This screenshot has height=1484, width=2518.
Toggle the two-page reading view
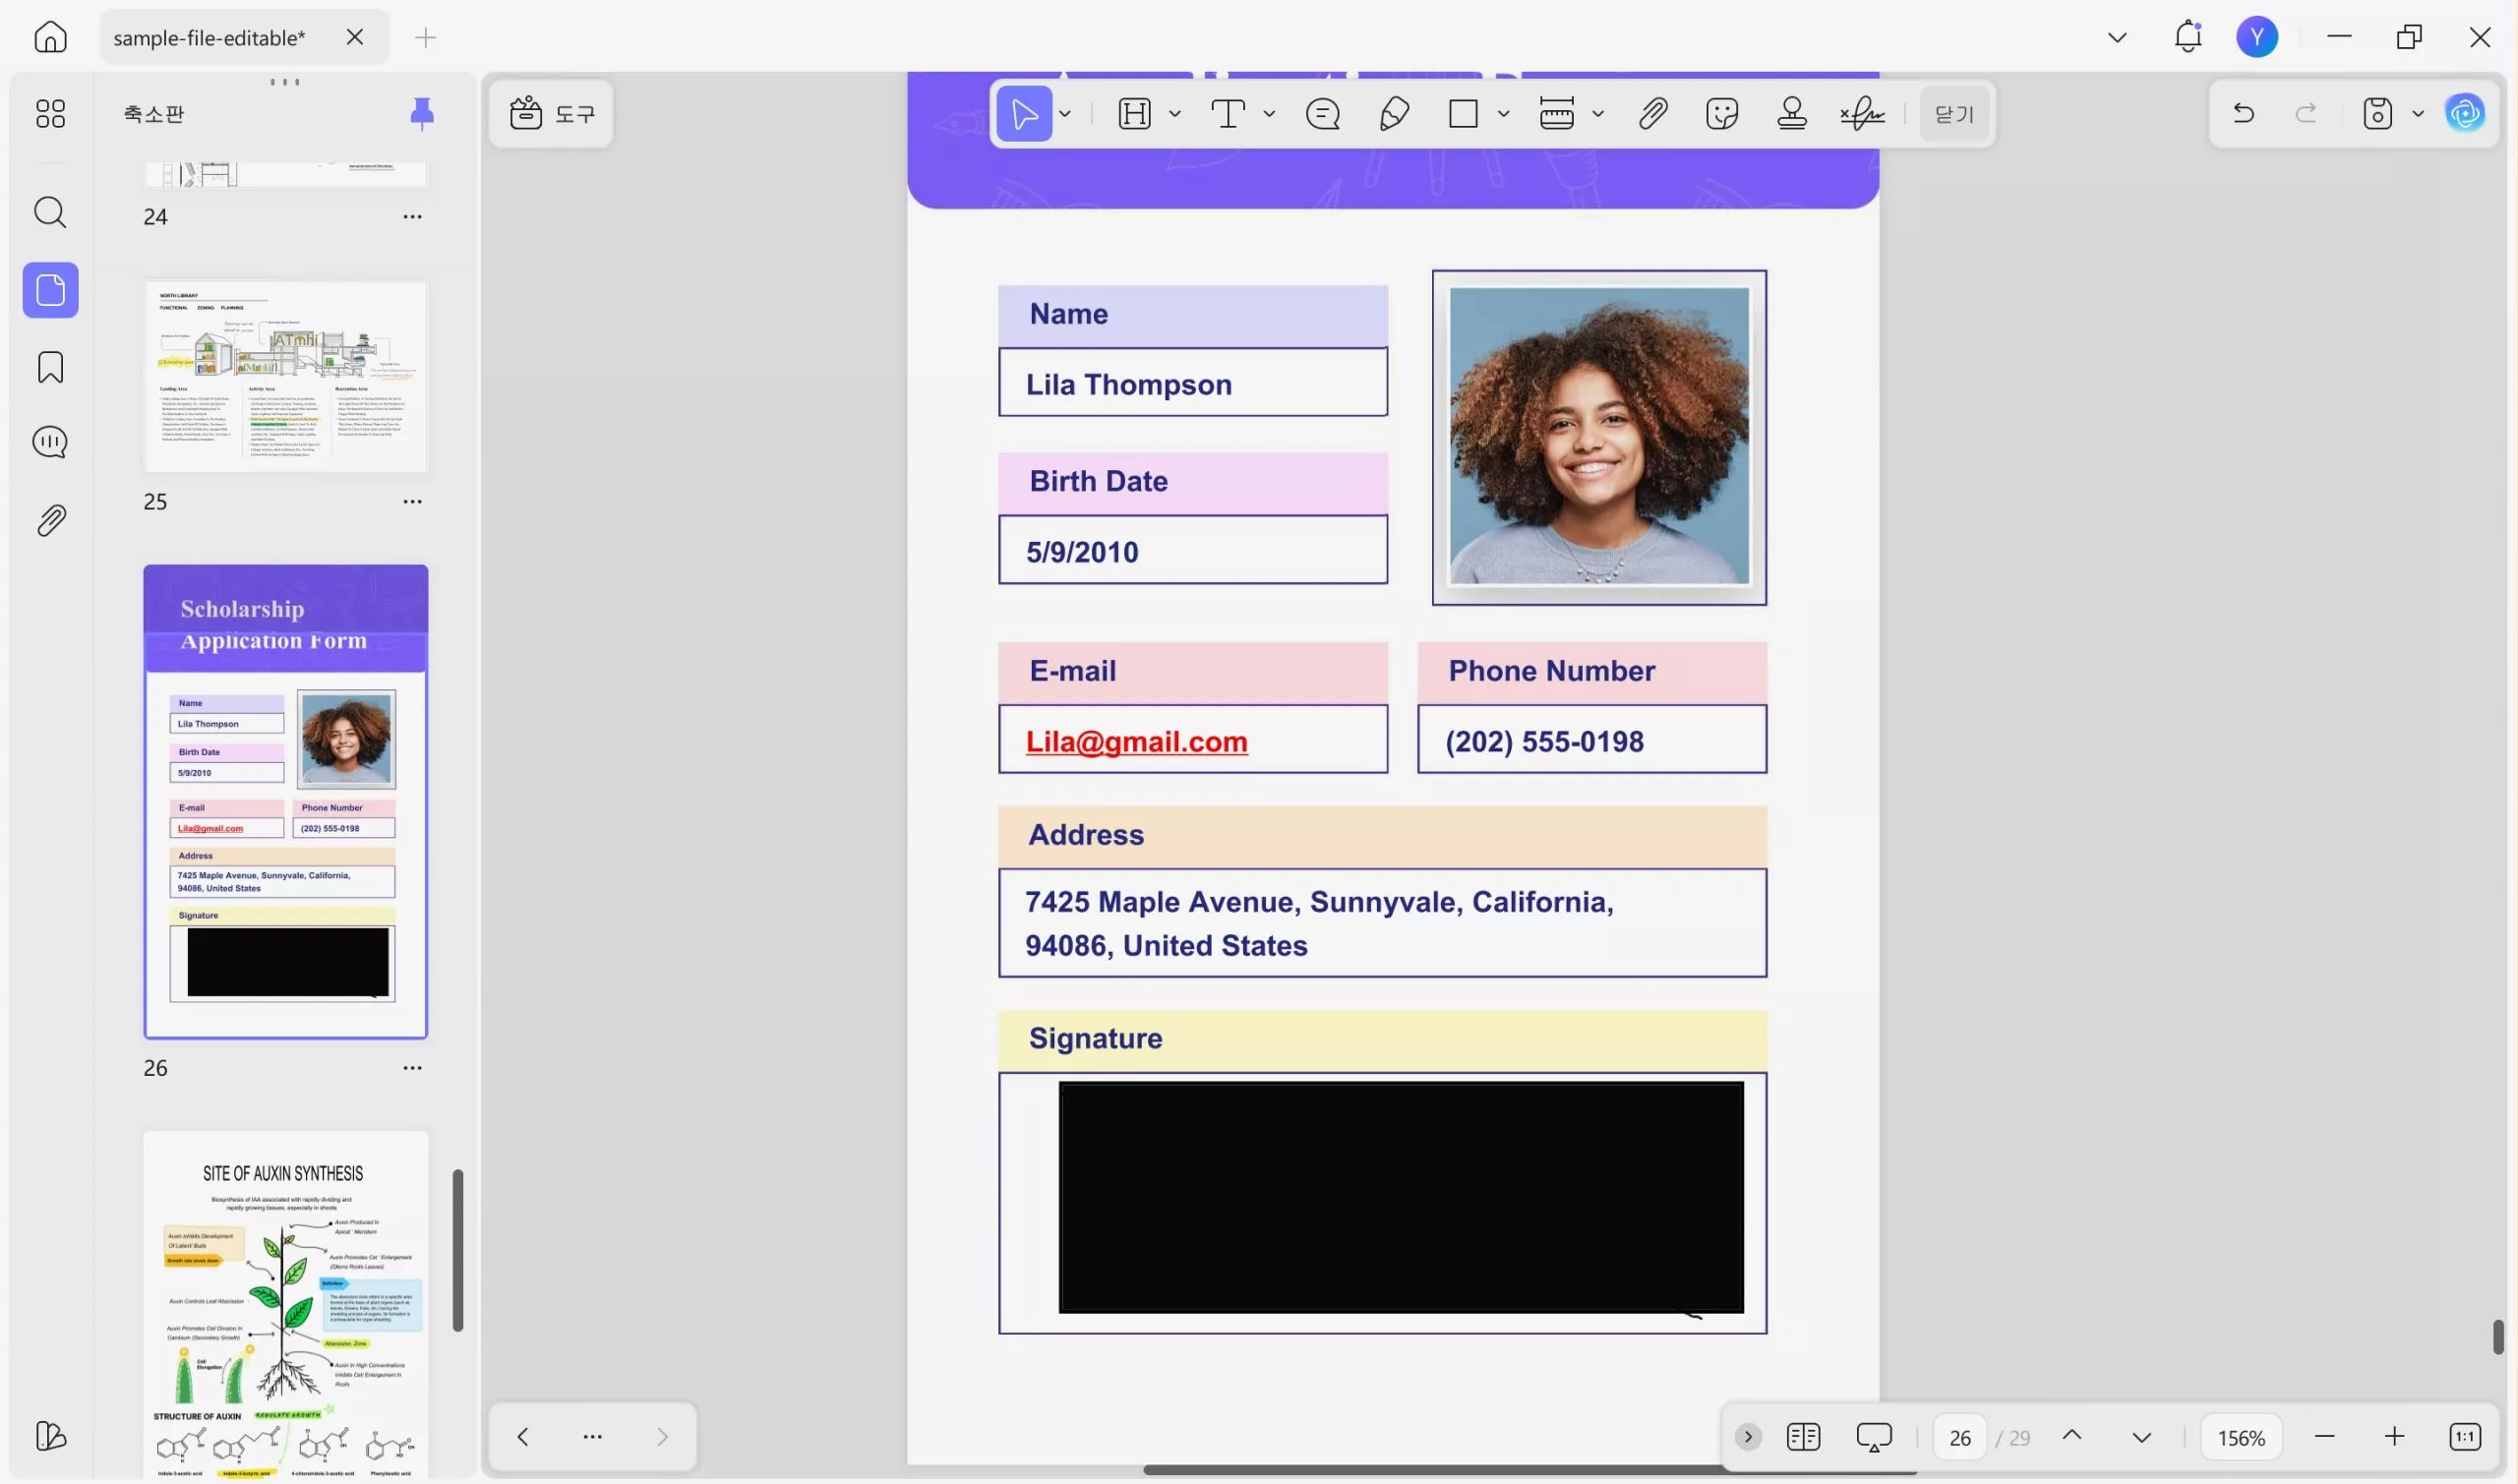coord(1803,1437)
